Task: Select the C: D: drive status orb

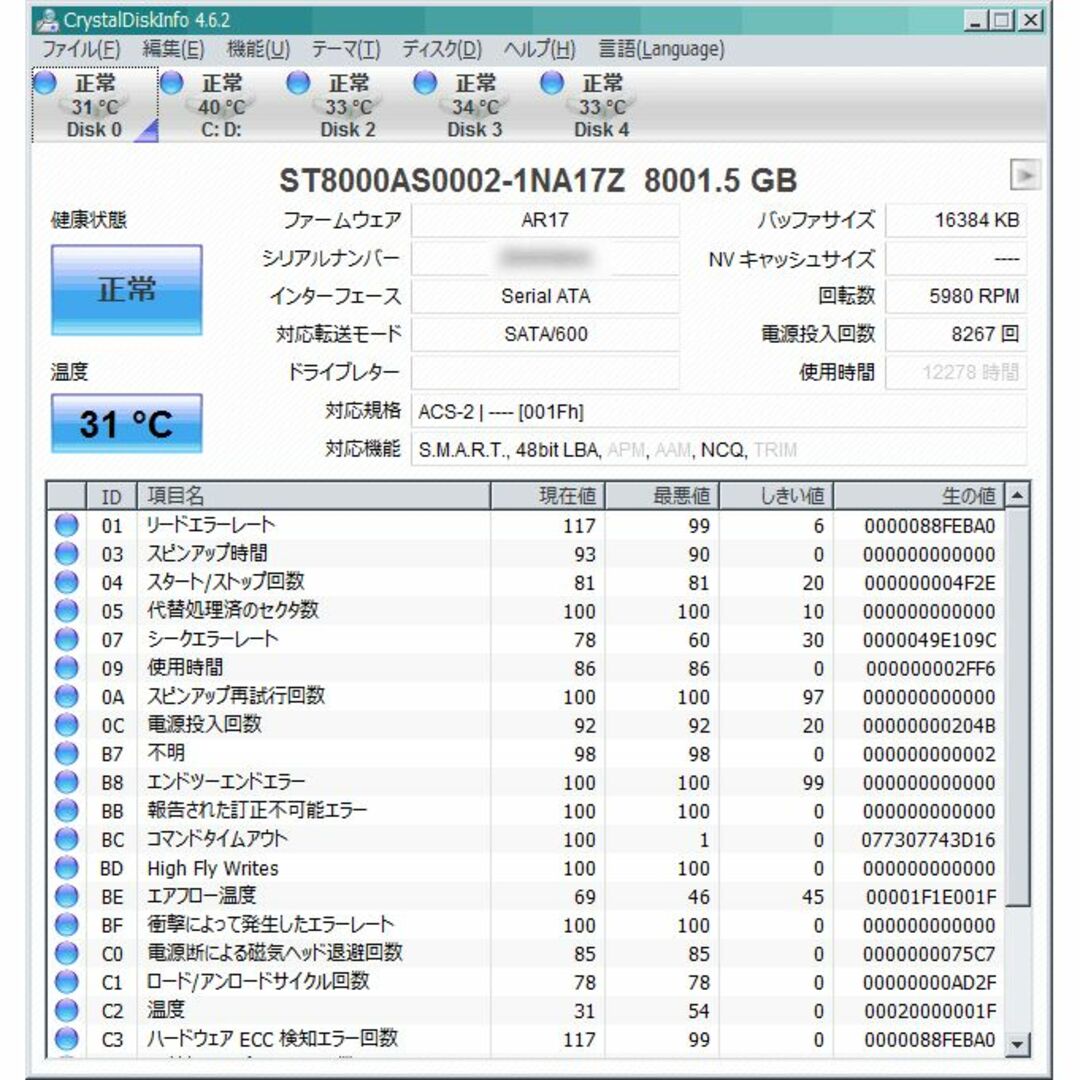Action: tap(172, 83)
